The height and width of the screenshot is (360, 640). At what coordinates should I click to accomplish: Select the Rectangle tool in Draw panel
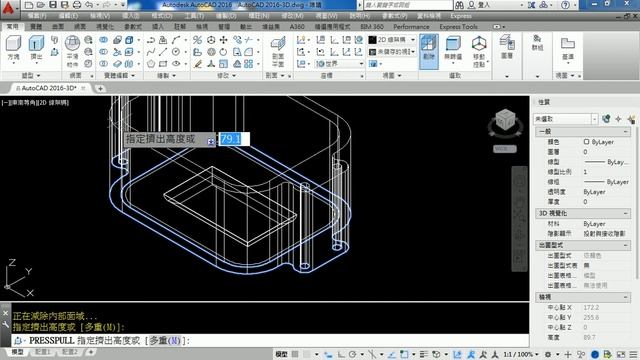click(163, 64)
